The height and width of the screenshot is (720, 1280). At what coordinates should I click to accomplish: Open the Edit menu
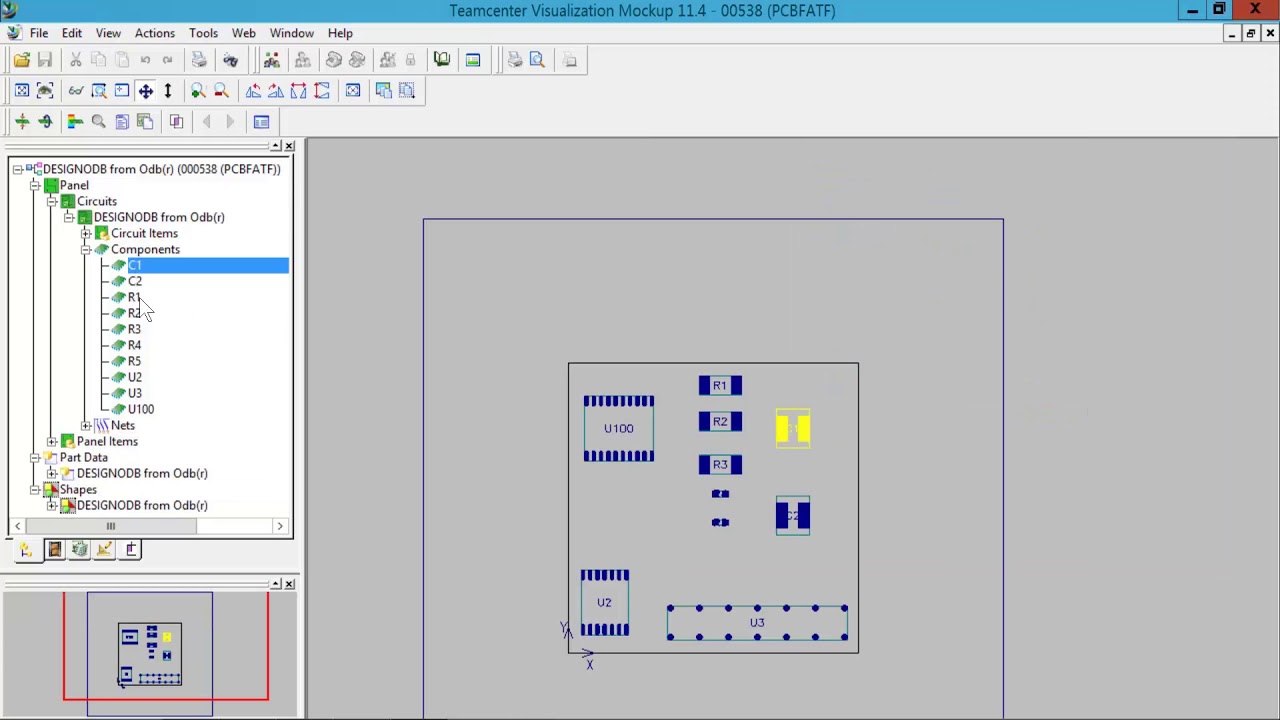click(72, 33)
